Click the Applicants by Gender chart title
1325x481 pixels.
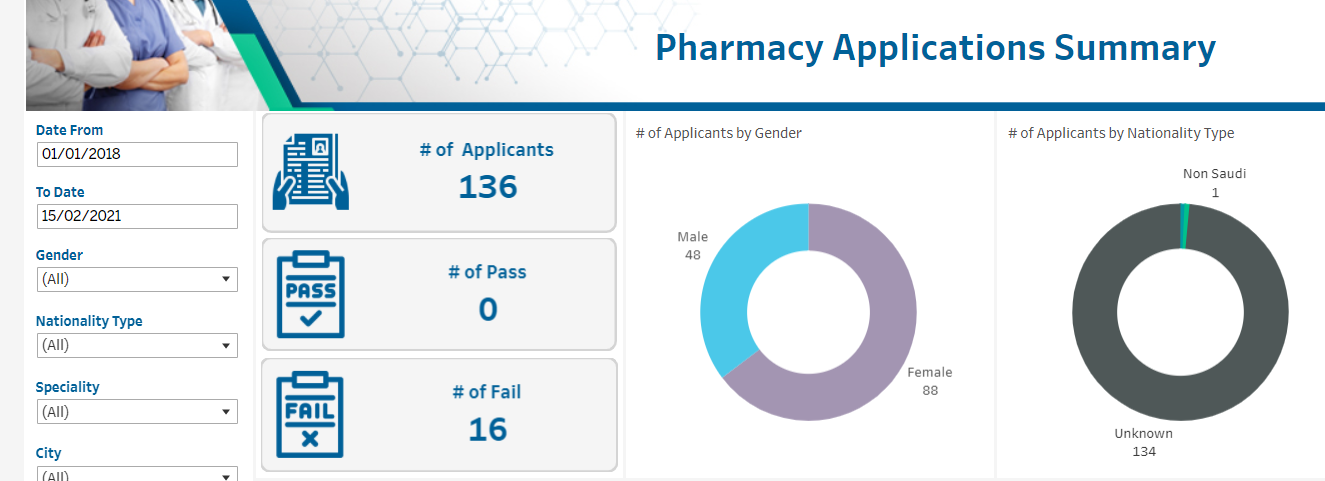click(x=719, y=133)
